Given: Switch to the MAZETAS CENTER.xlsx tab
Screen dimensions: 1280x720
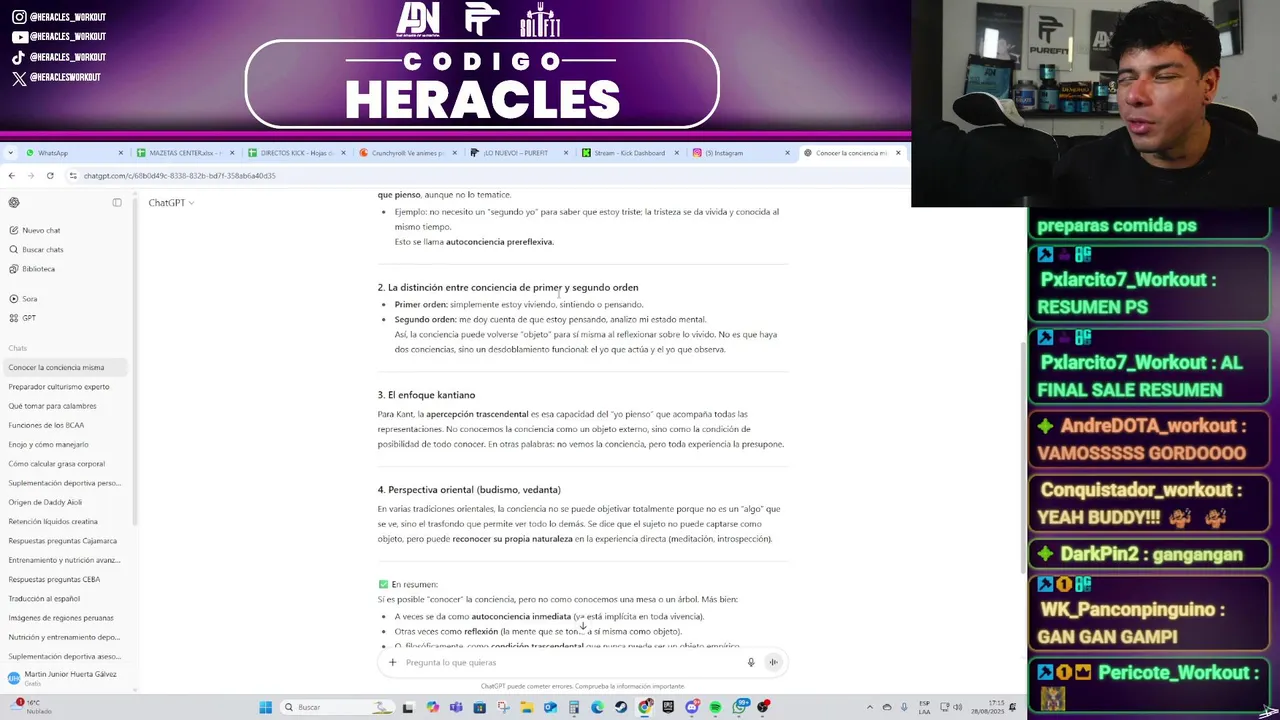Looking at the screenshot, I should [183, 153].
